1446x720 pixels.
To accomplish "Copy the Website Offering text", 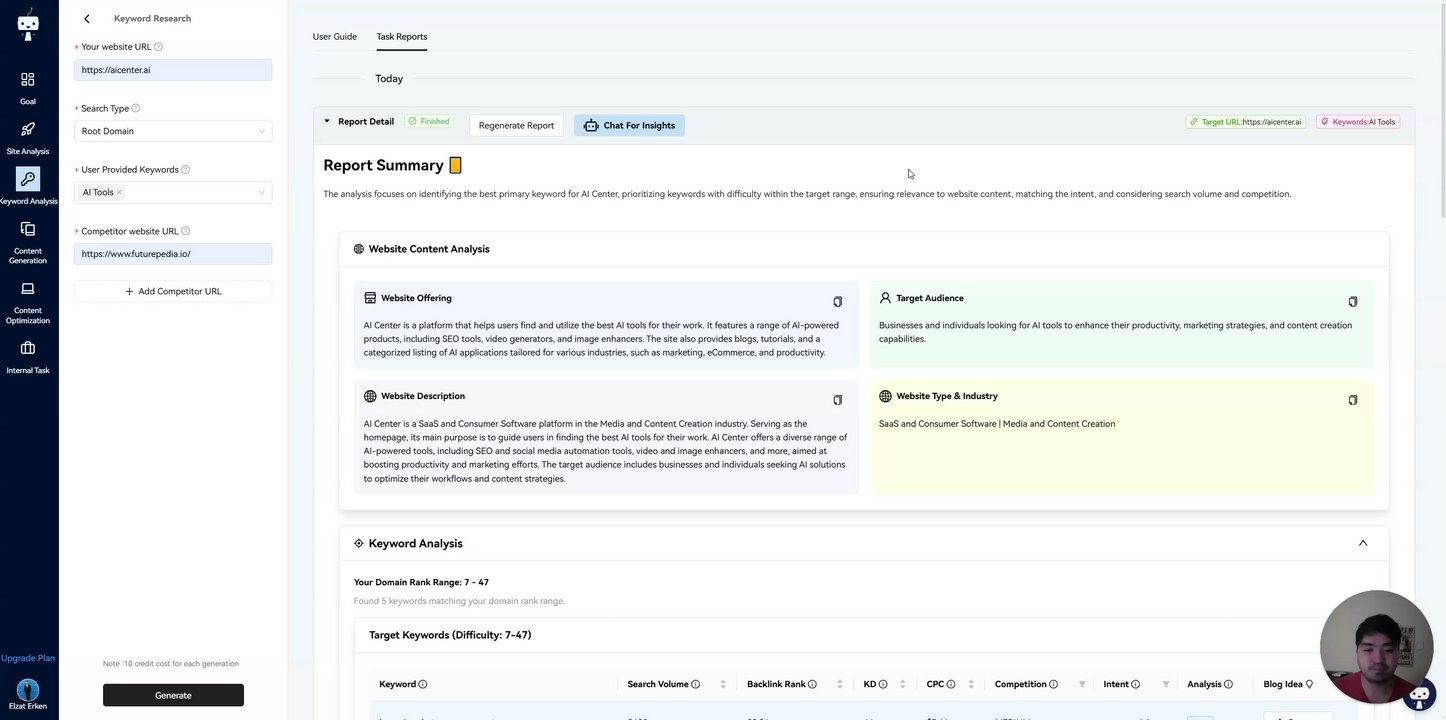I will point(838,301).
